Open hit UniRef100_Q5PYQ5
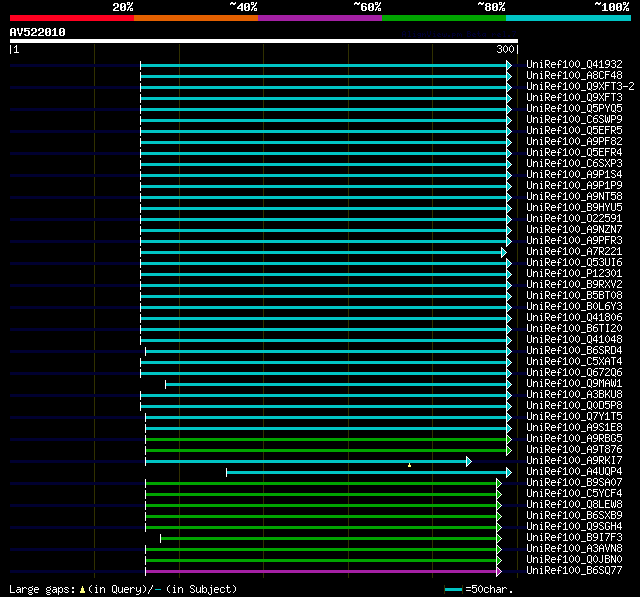This screenshot has width=640, height=597. pyautogui.click(x=574, y=109)
